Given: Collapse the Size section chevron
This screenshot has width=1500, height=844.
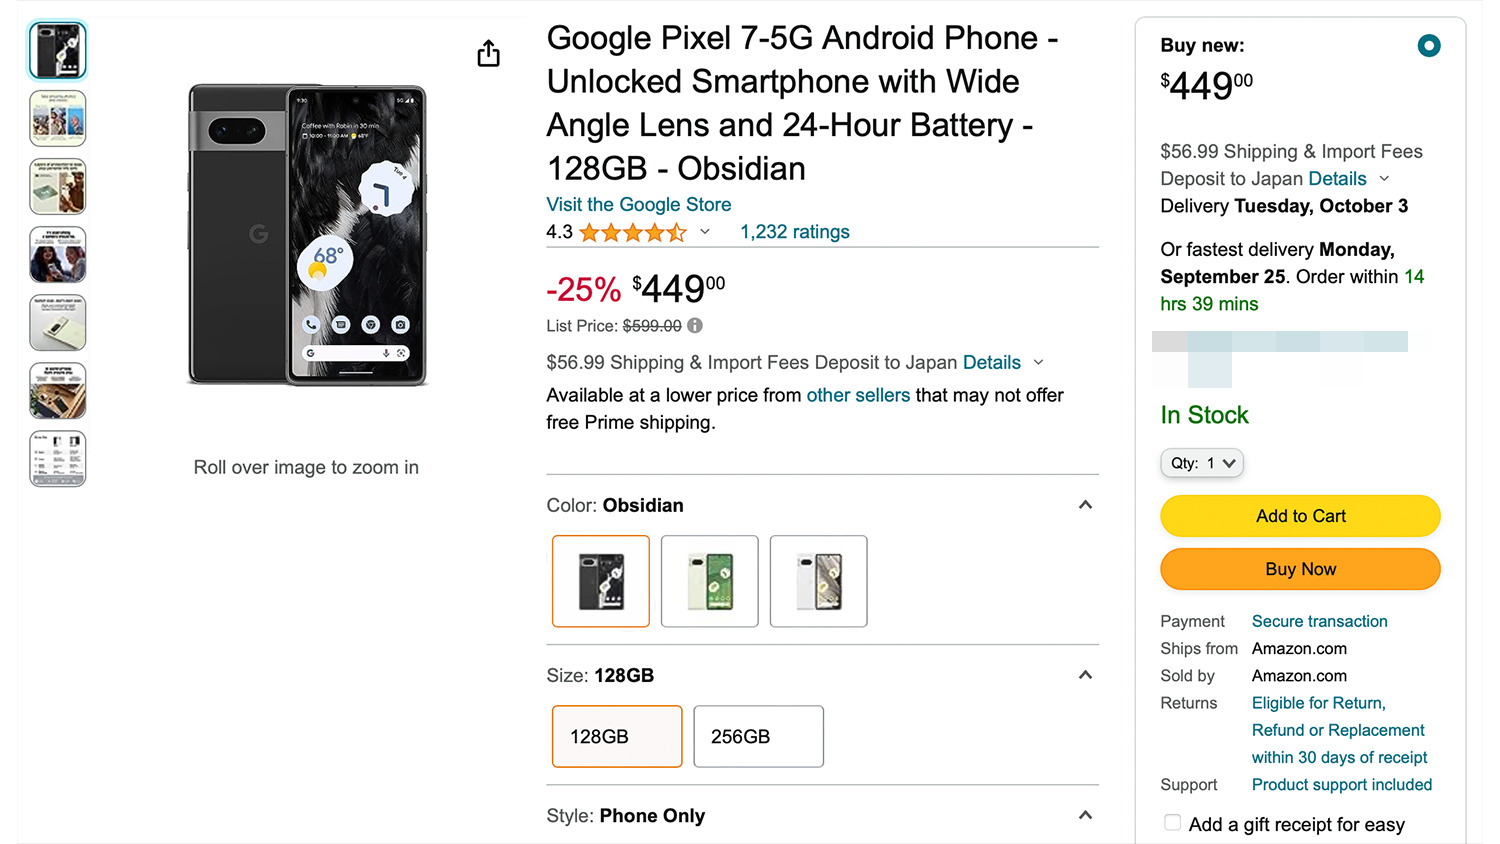Looking at the screenshot, I should pyautogui.click(x=1085, y=675).
